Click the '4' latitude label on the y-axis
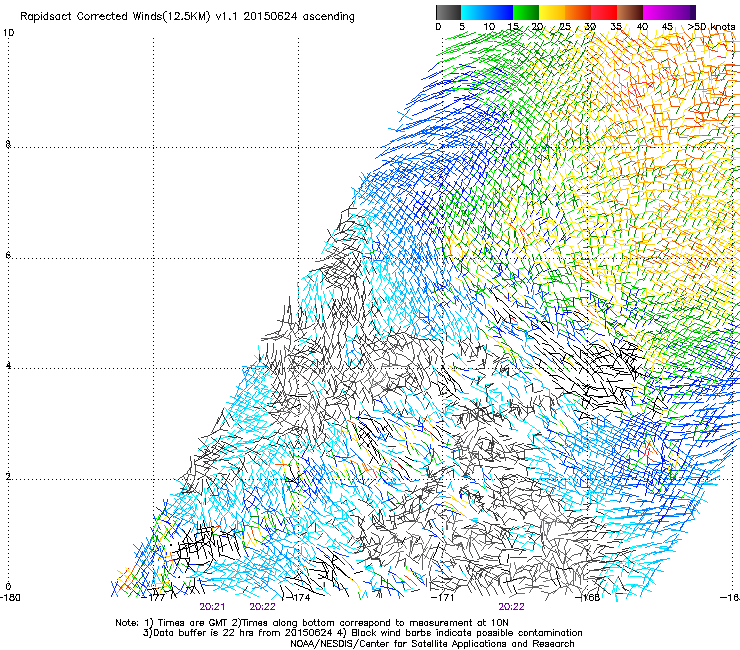This screenshot has height=650, width=740. (x=8, y=366)
